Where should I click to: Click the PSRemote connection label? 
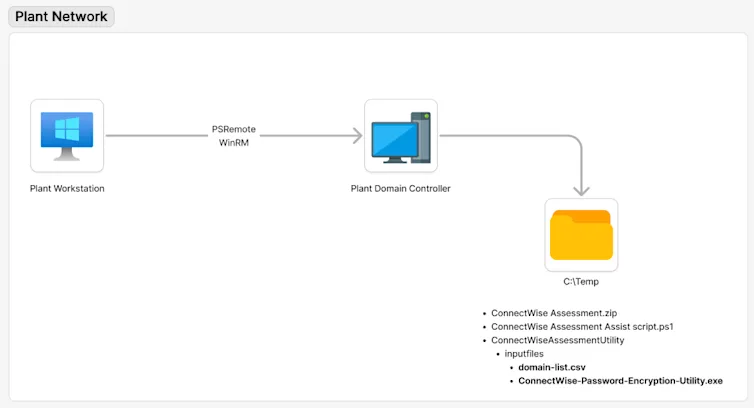point(234,129)
